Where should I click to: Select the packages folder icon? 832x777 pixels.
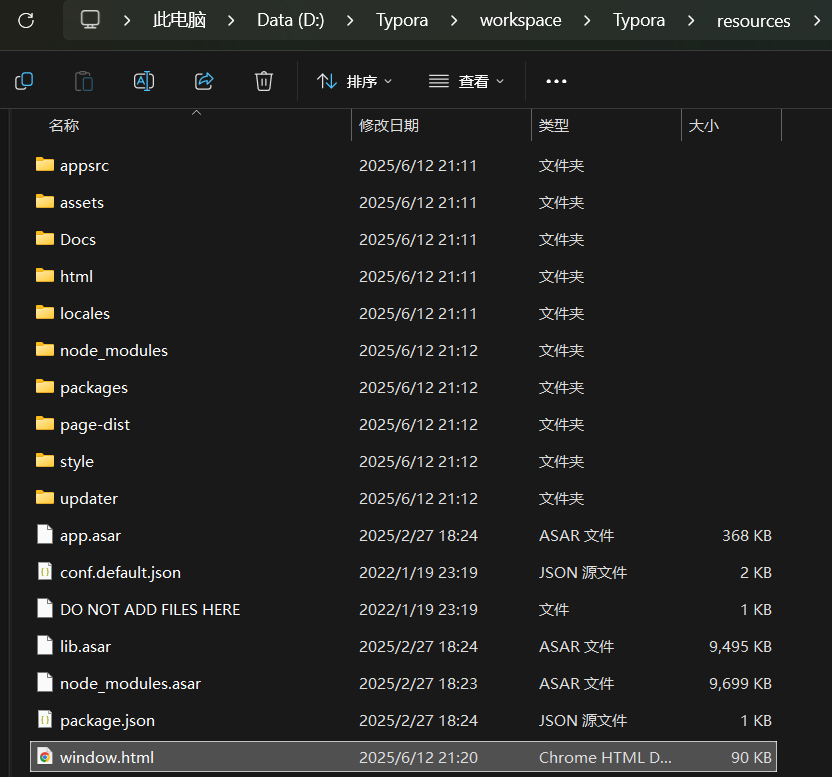(45, 387)
